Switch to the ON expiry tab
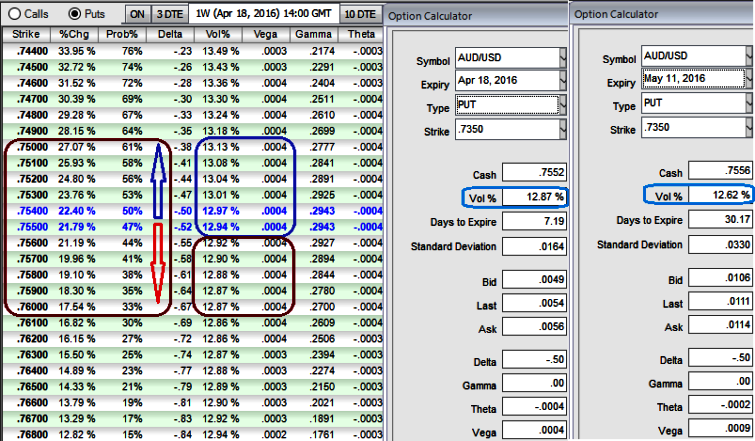This screenshot has width=755, height=441. tap(137, 14)
